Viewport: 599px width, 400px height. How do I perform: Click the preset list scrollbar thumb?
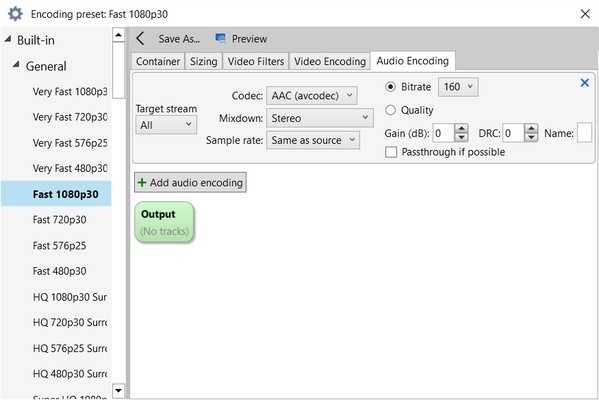click(118, 70)
